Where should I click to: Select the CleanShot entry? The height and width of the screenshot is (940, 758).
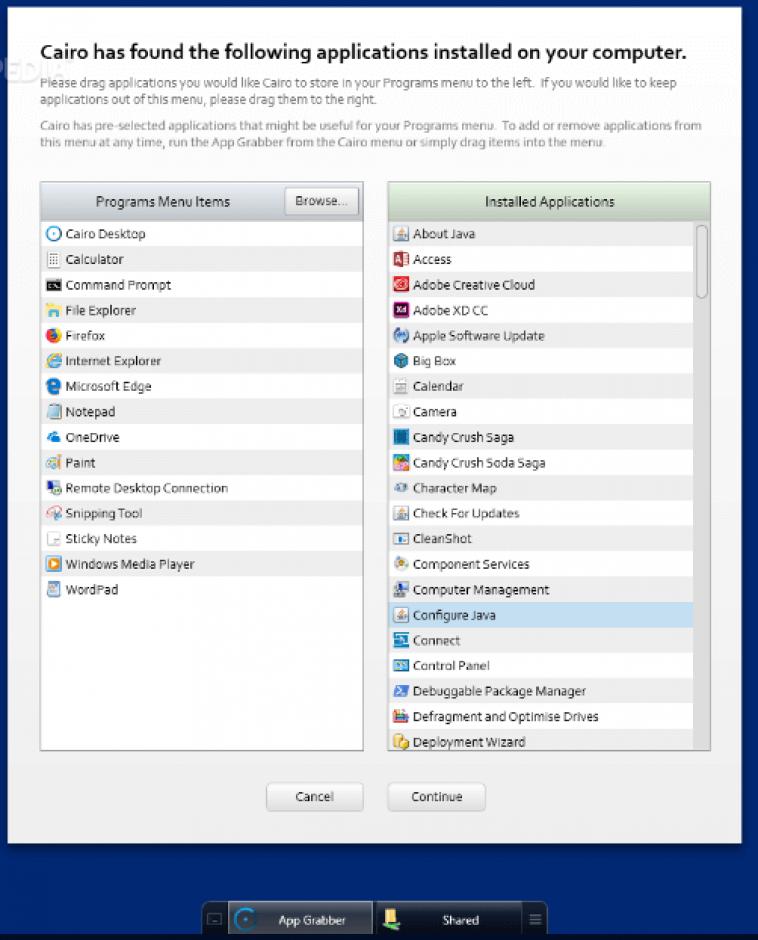[540, 538]
